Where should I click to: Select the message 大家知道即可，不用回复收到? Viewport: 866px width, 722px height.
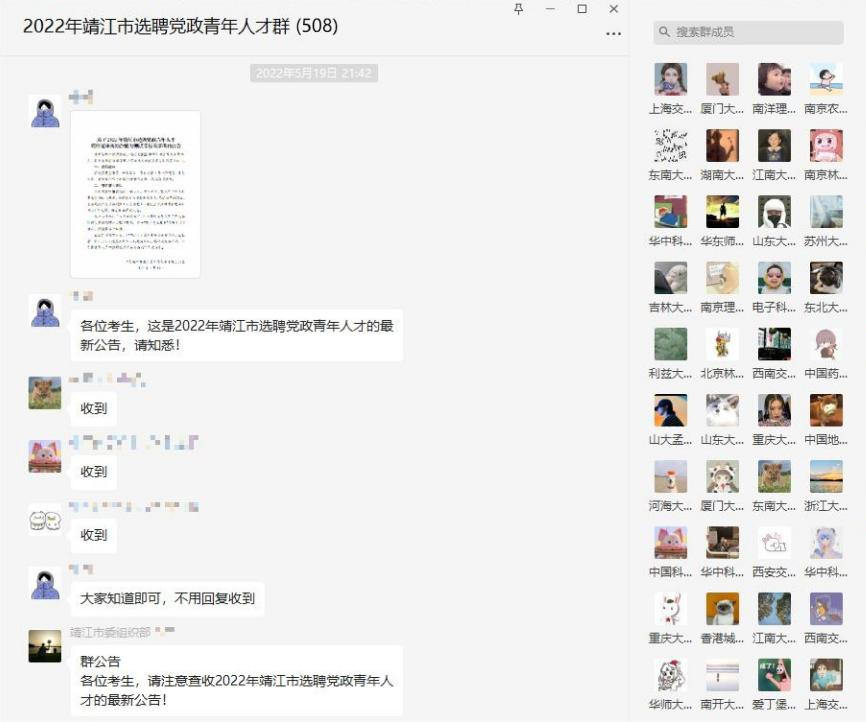[x=167, y=599]
